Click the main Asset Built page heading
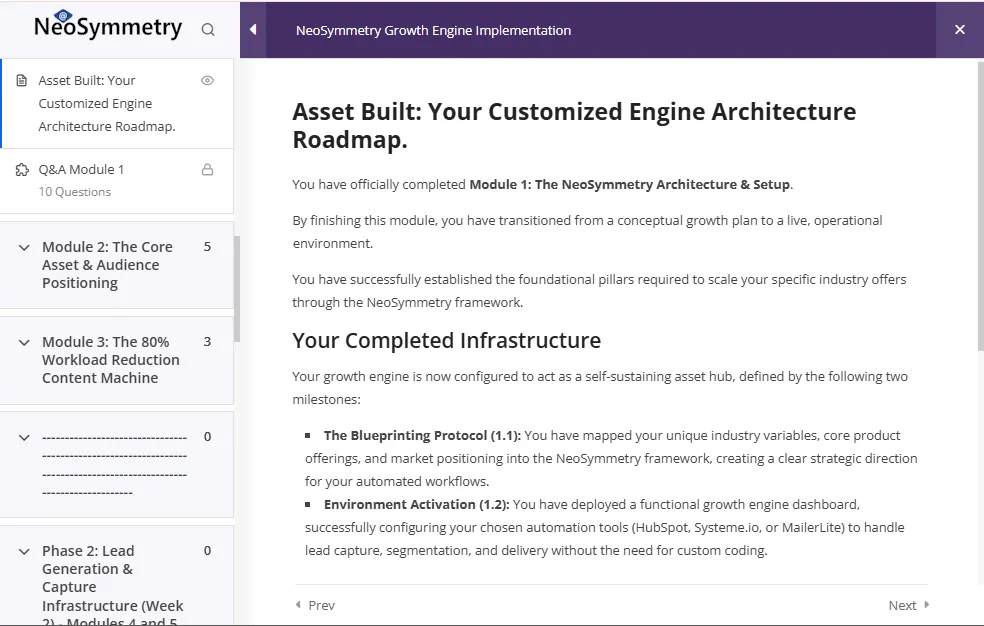Viewport: 984px width, 626px height. tap(574, 125)
